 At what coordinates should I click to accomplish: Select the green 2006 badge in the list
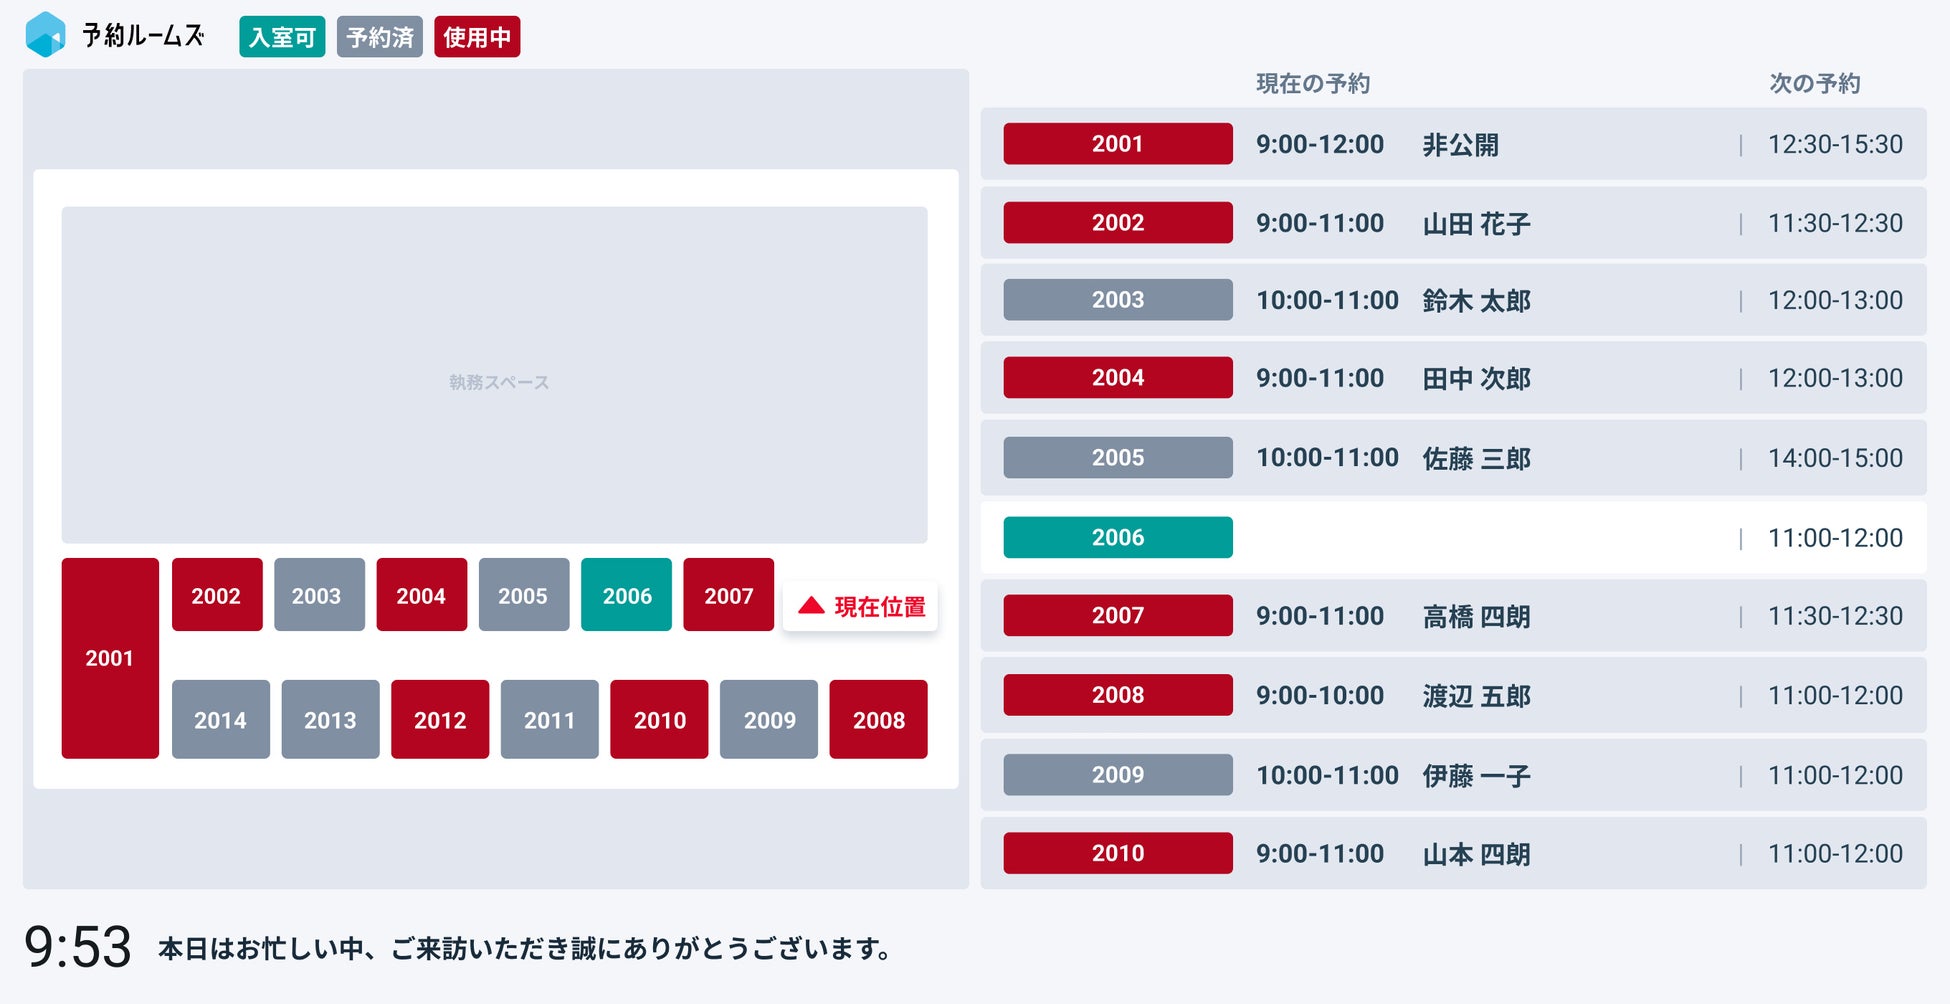click(x=1117, y=537)
